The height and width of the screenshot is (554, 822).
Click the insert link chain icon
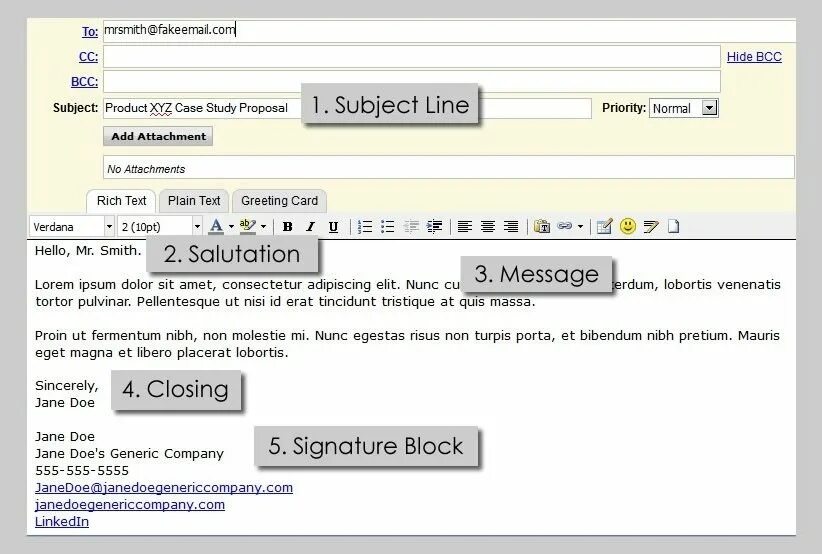point(565,226)
